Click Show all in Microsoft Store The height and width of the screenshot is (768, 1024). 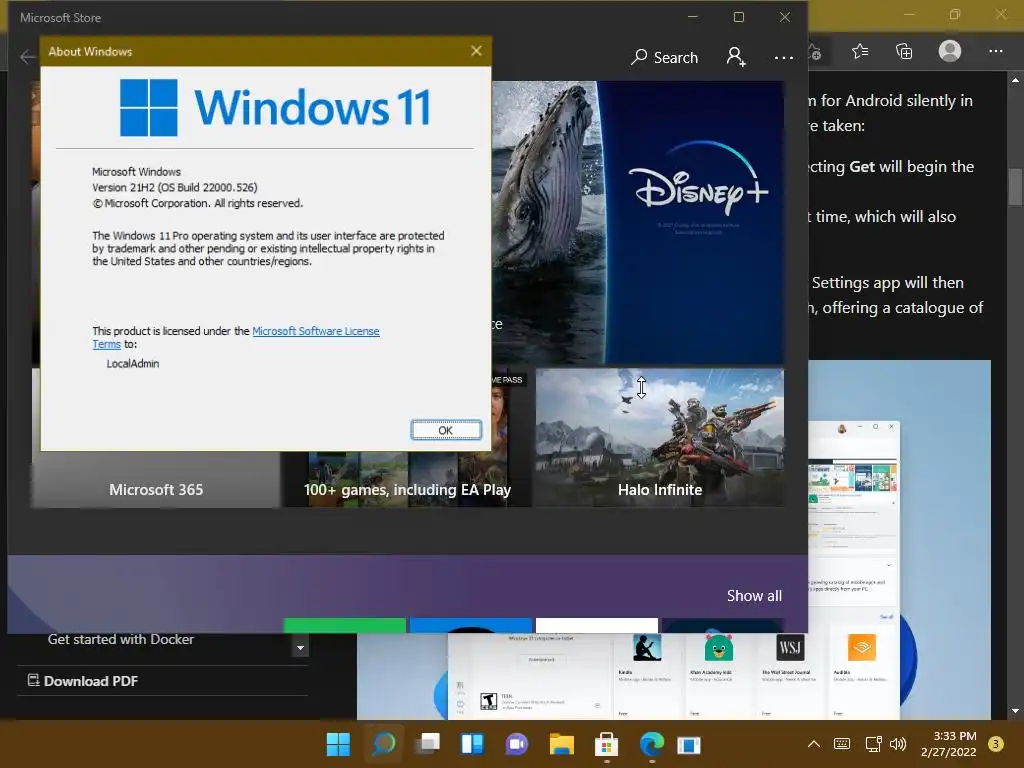click(x=754, y=596)
